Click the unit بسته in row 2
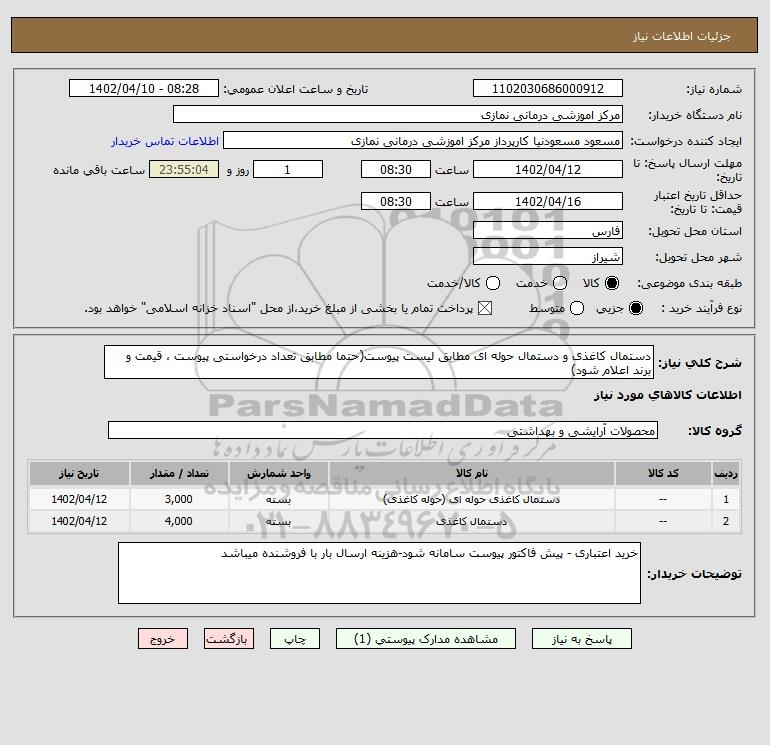The image size is (770, 745). [278, 522]
